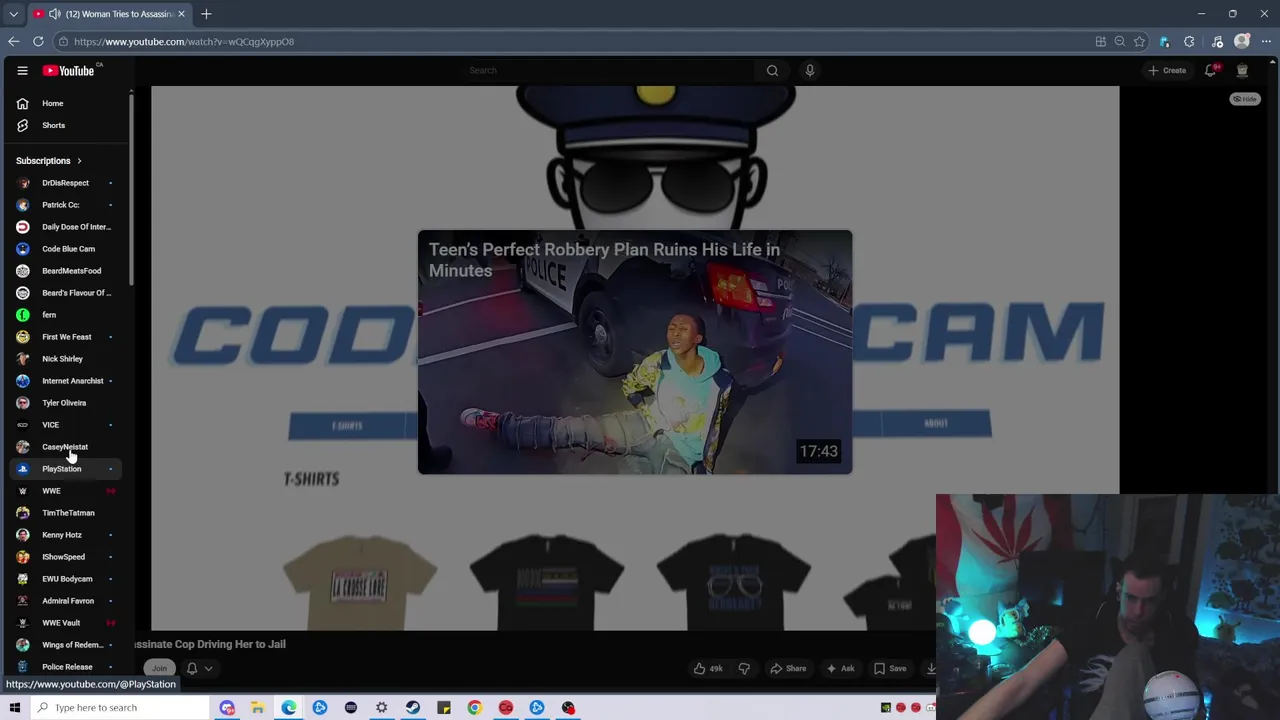Toggle the notification bell next to Join
The height and width of the screenshot is (720, 1280).
click(x=192, y=668)
